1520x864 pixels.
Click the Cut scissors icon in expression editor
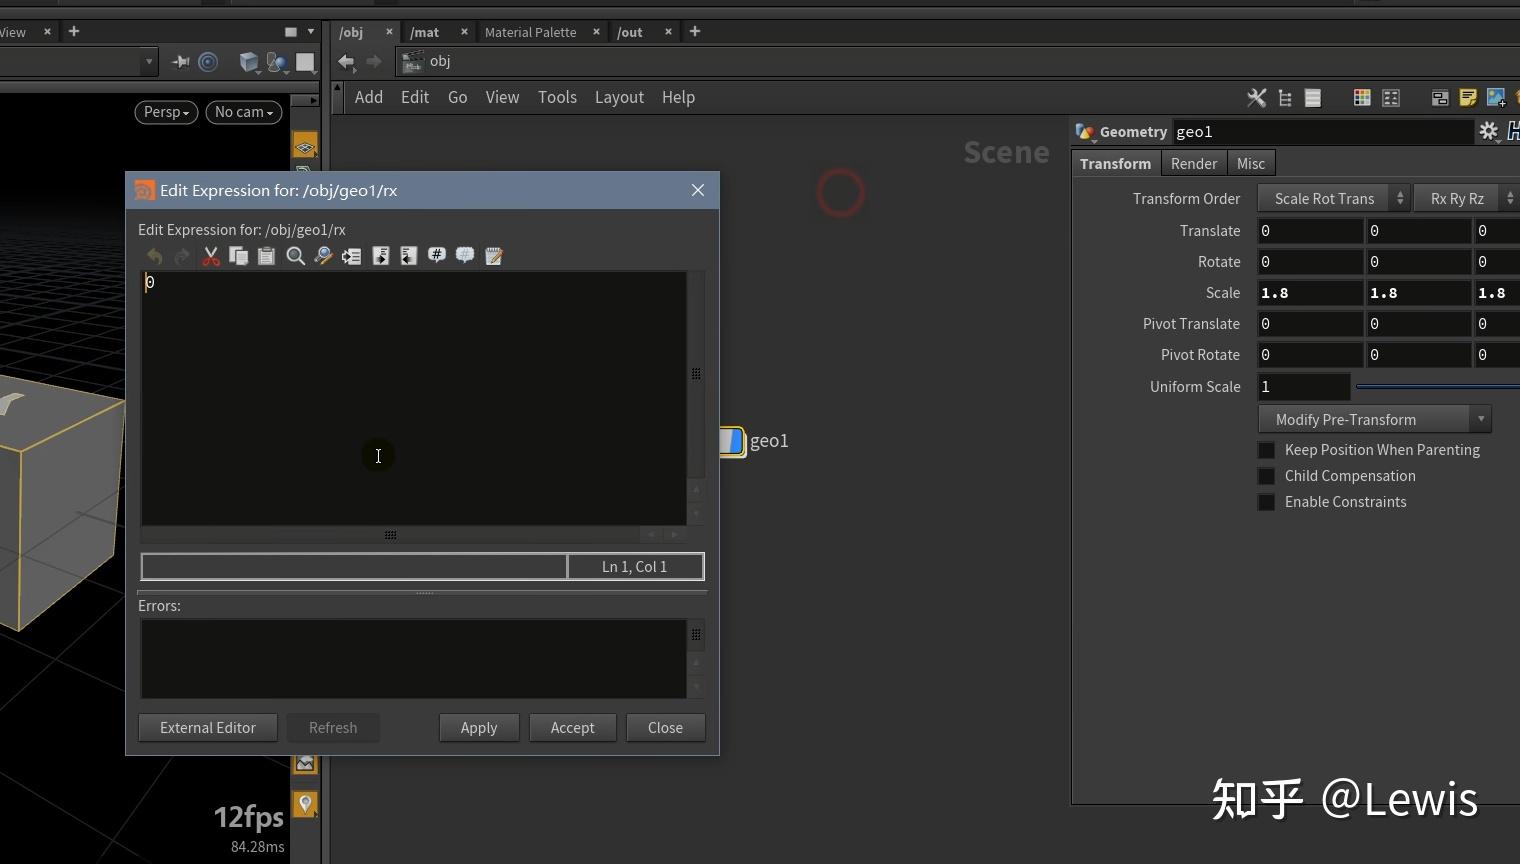click(211, 256)
